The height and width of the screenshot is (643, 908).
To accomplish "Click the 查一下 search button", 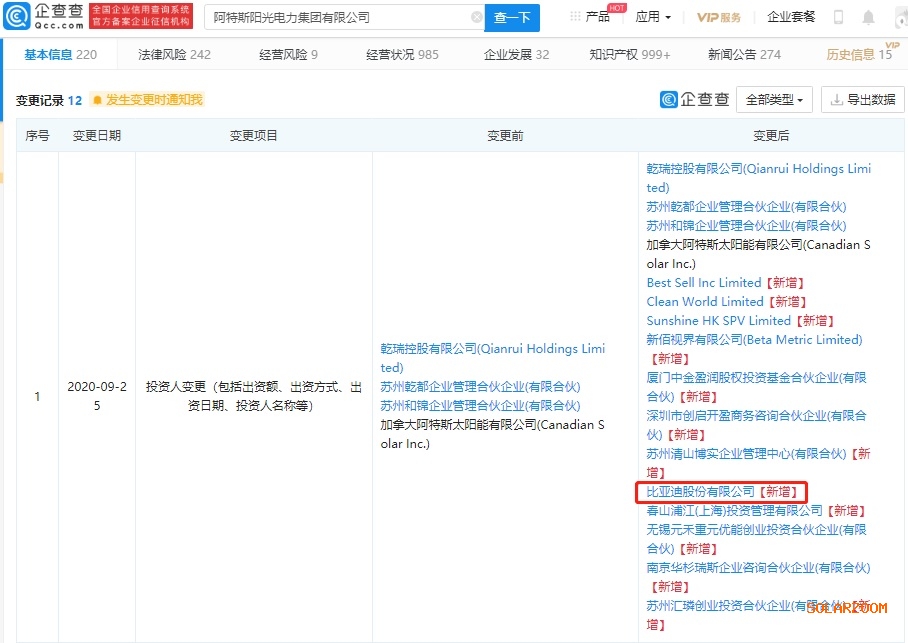I will tap(512, 17).
